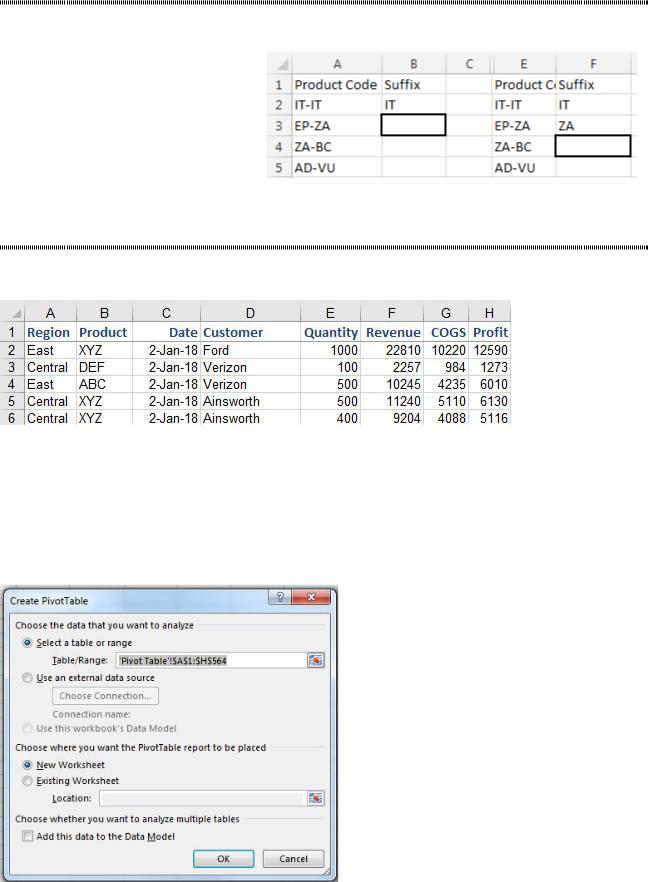The width and height of the screenshot is (648, 882).
Task: Click the 'Ford' customer cell
Action: [x=250, y=350]
